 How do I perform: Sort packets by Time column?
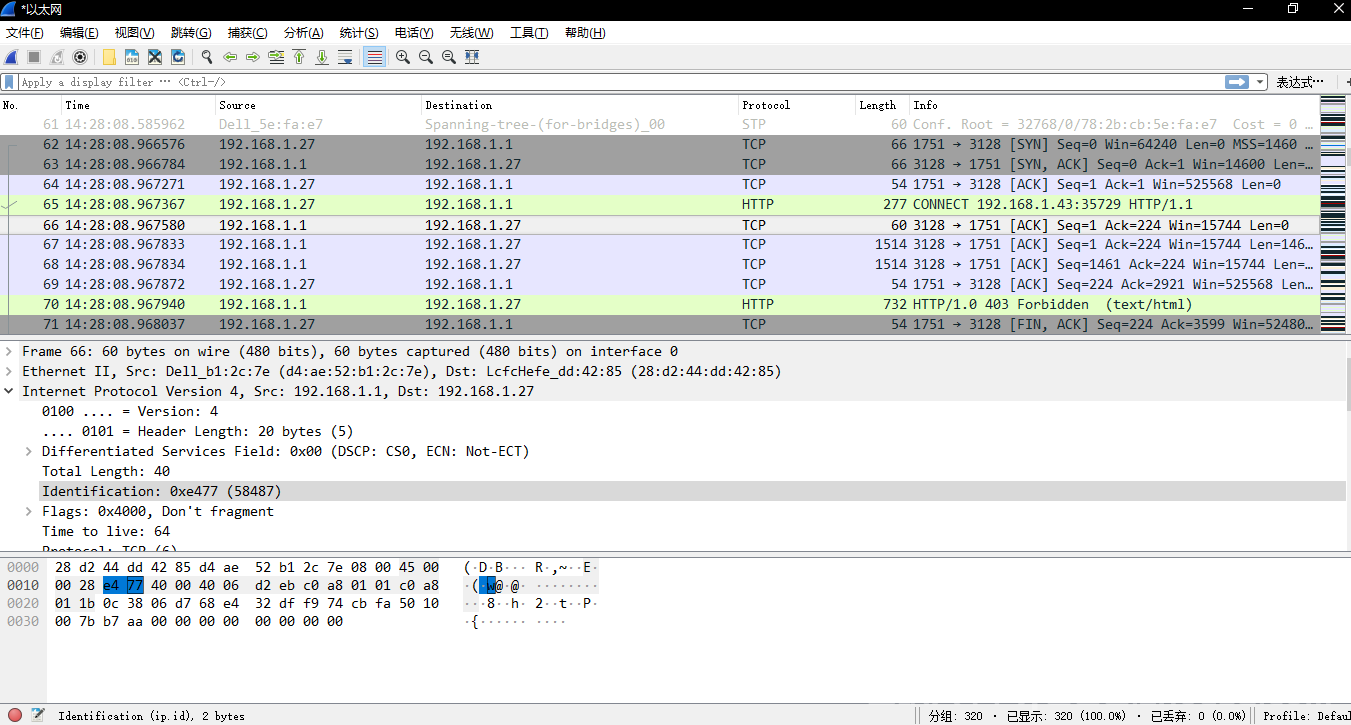click(x=139, y=105)
